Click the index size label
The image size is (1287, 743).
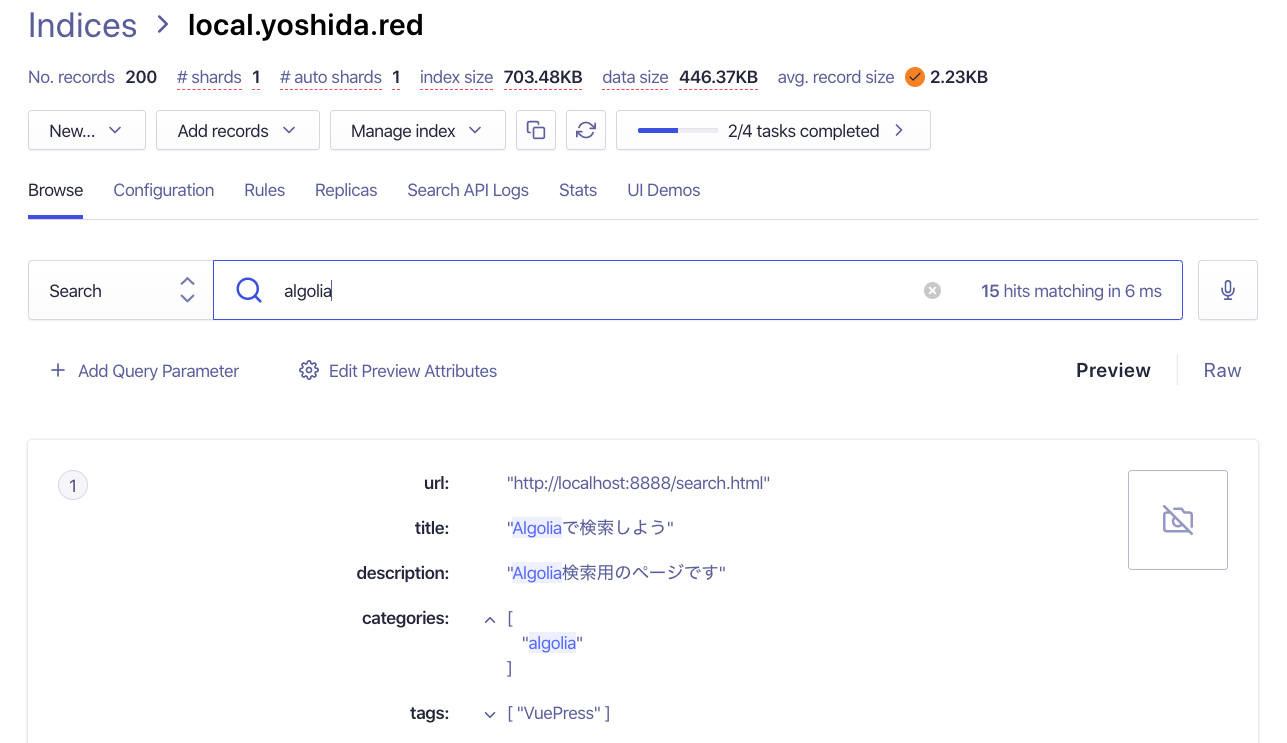456,77
